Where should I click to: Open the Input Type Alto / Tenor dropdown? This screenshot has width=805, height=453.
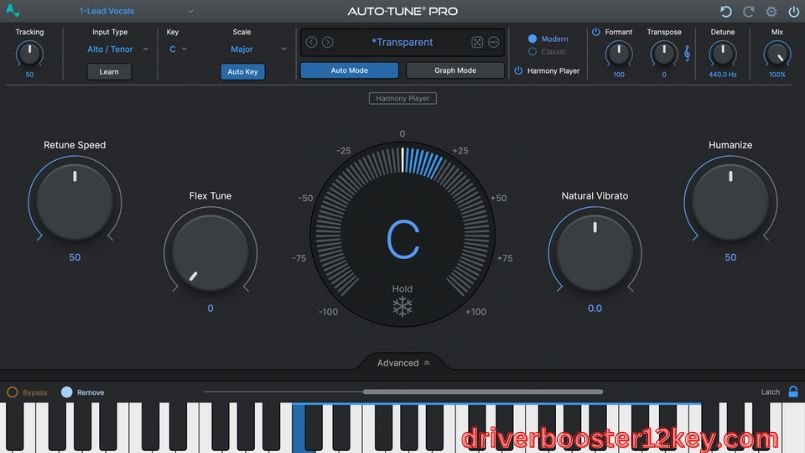[x=118, y=49]
